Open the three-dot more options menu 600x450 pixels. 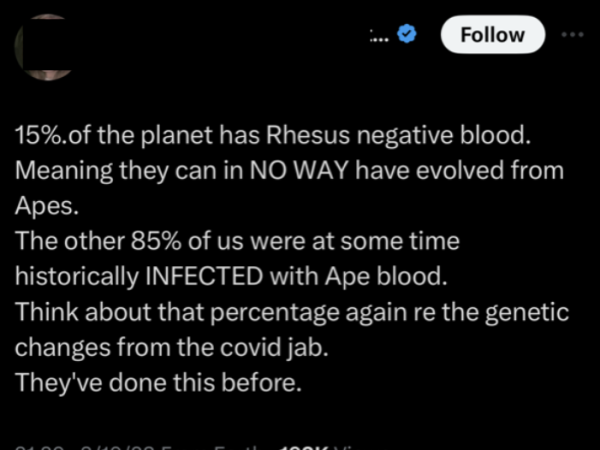[x=572, y=34]
